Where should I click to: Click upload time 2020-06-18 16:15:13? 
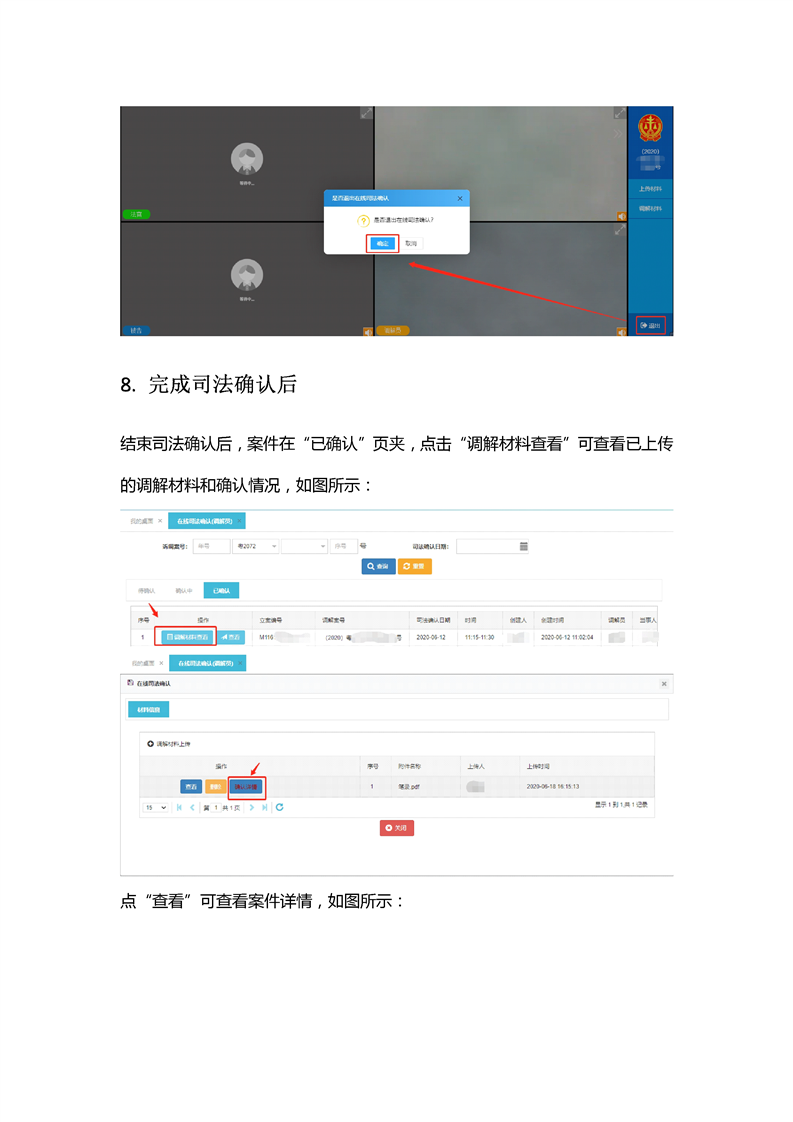(553, 786)
